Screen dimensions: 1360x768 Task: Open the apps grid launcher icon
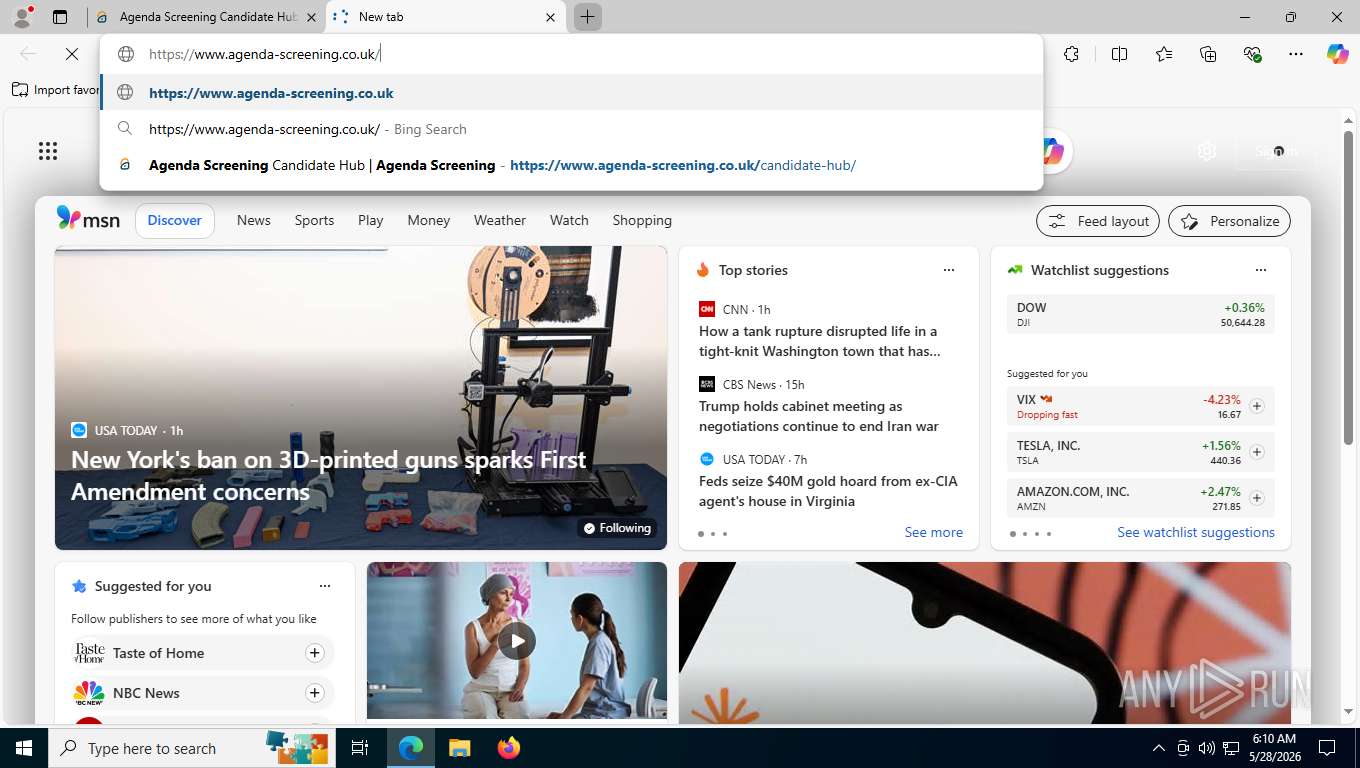[48, 151]
